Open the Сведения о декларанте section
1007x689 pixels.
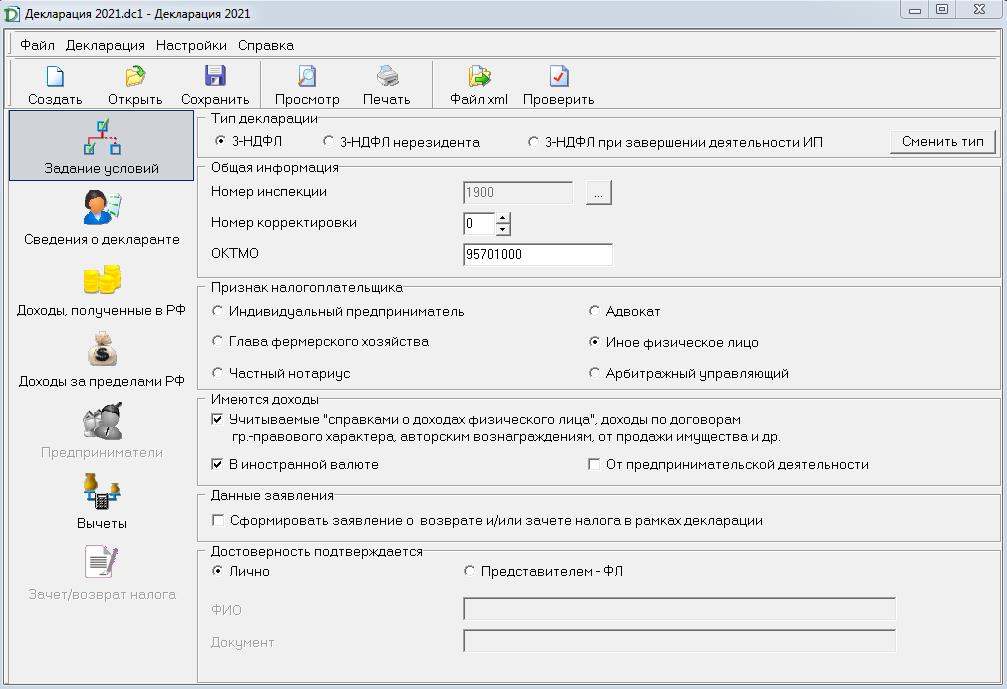pyautogui.click(x=101, y=218)
